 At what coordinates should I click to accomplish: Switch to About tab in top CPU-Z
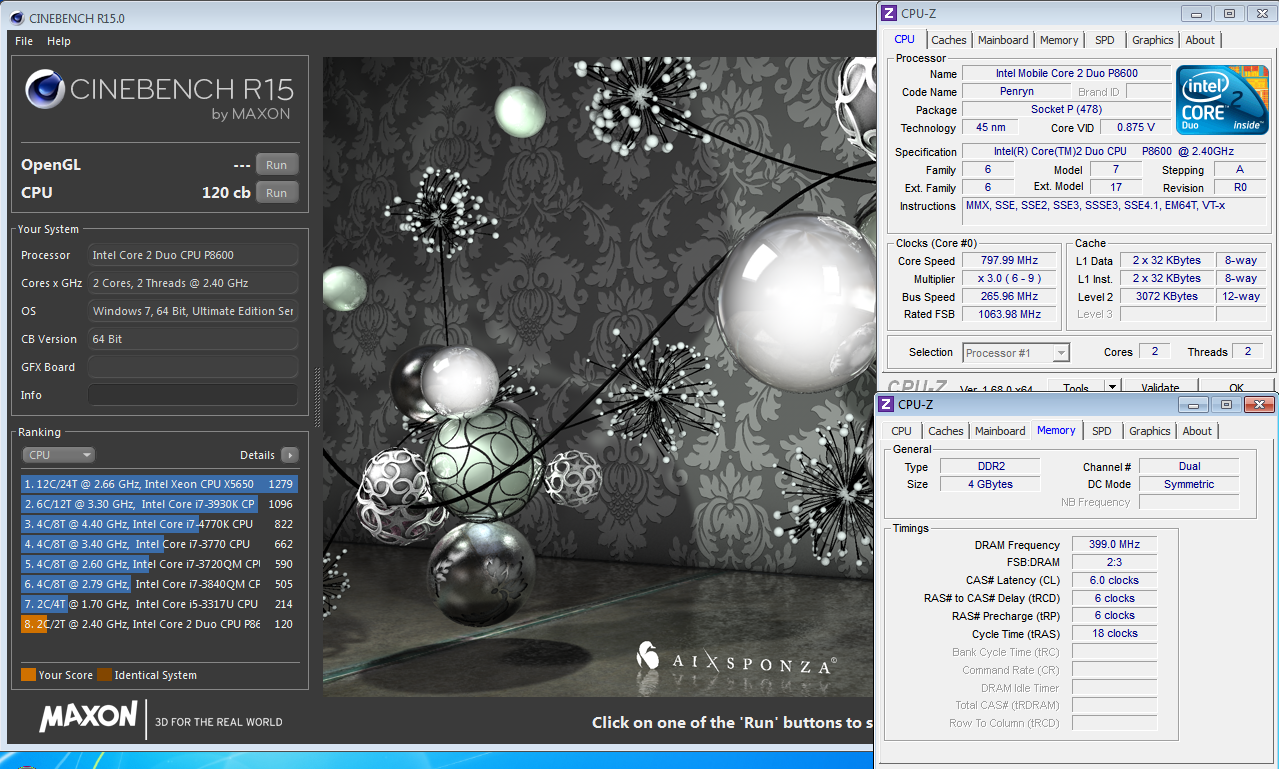1200,40
